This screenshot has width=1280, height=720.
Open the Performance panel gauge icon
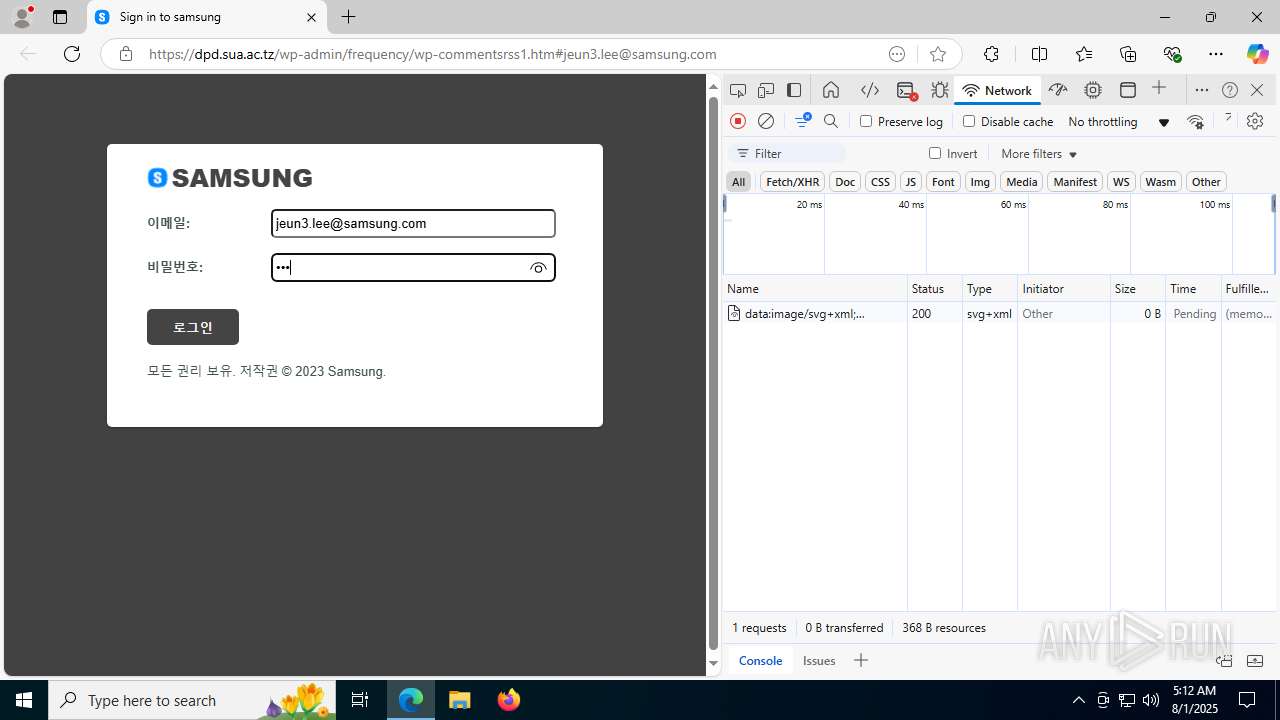tap(1058, 90)
